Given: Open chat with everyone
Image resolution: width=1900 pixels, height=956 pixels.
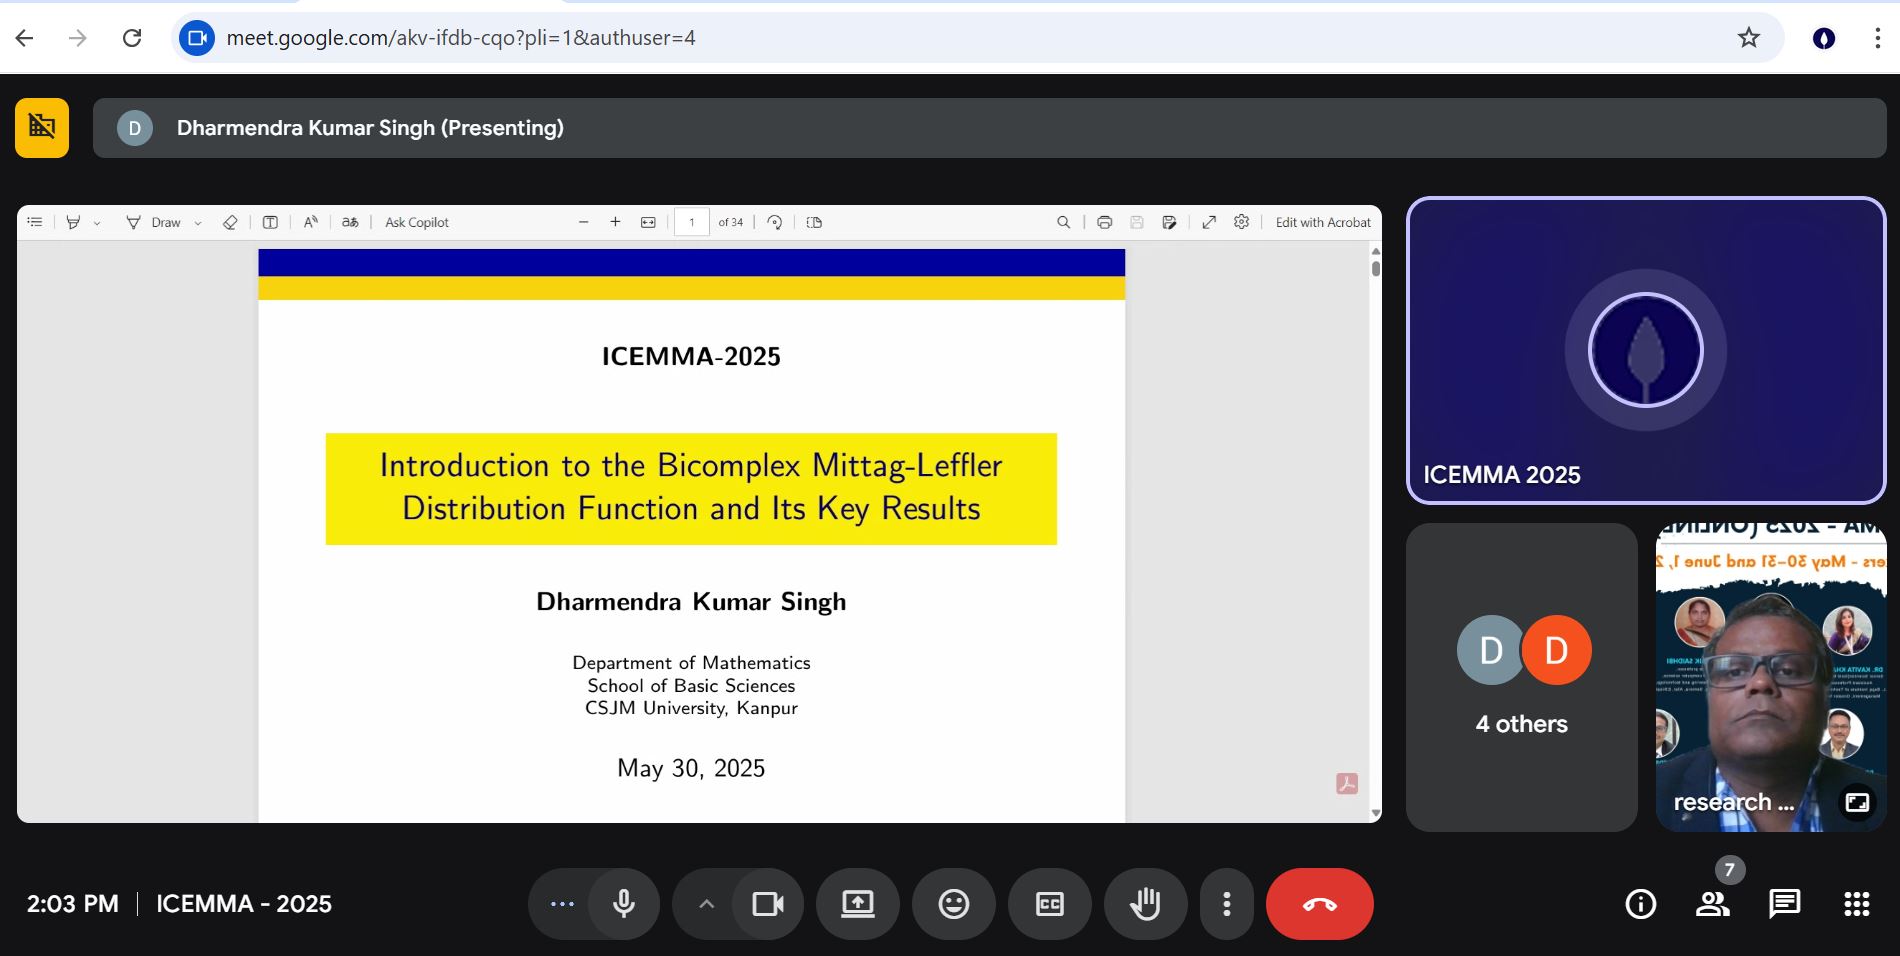Looking at the screenshot, I should tap(1784, 904).
